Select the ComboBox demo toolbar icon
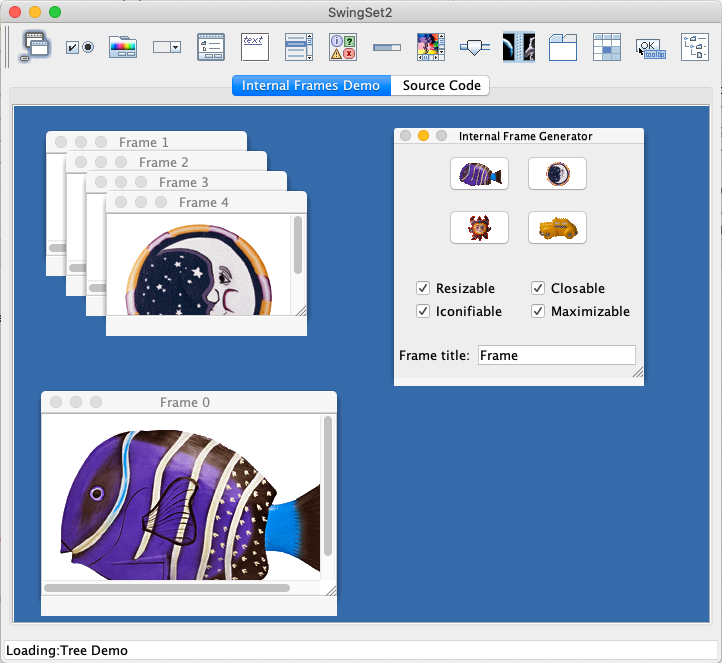 [x=166, y=47]
